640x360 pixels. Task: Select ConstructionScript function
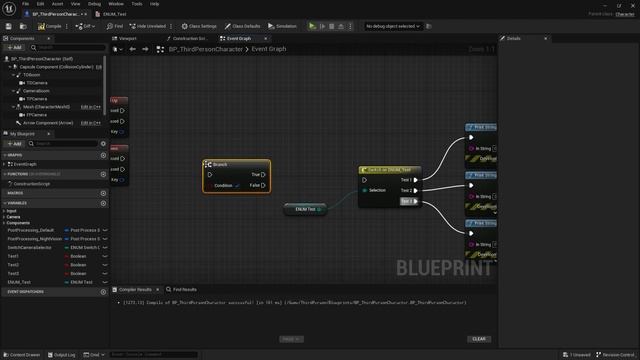[32, 184]
